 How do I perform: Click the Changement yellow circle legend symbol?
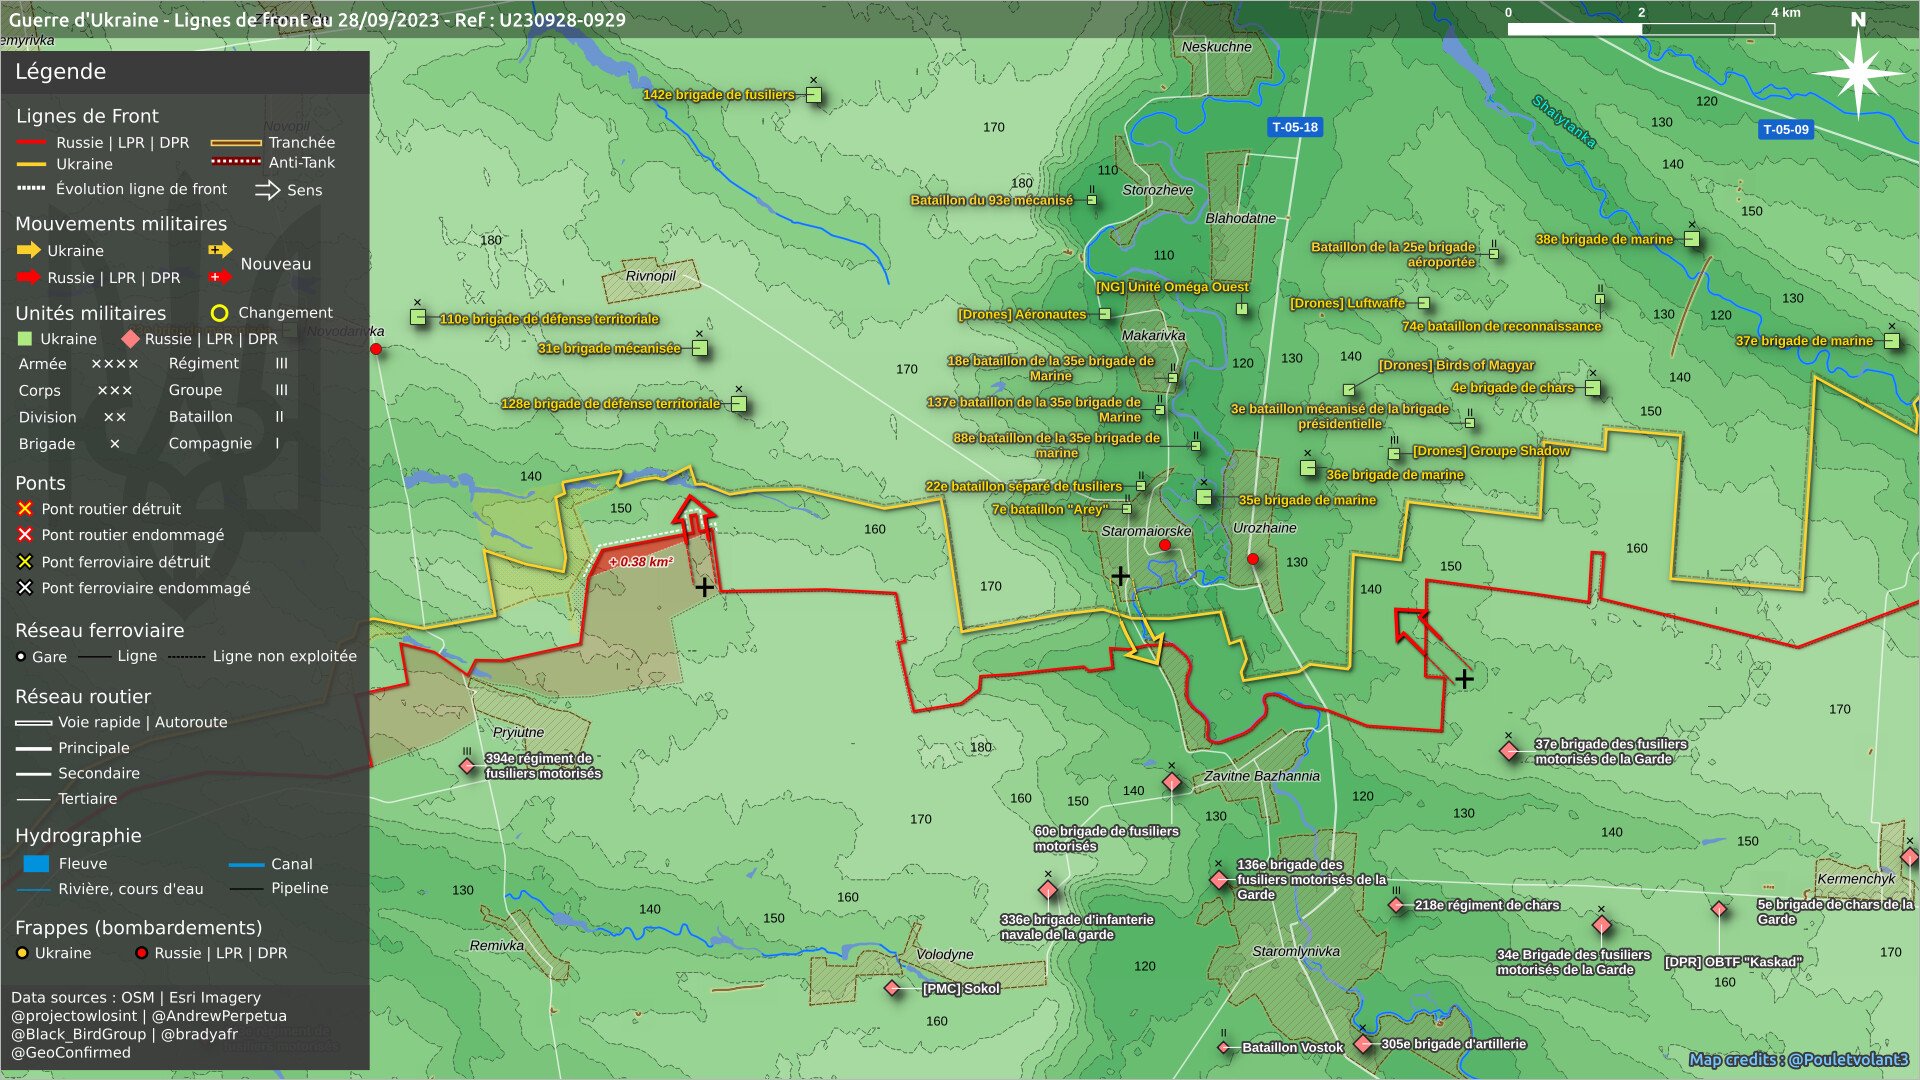coord(219,313)
